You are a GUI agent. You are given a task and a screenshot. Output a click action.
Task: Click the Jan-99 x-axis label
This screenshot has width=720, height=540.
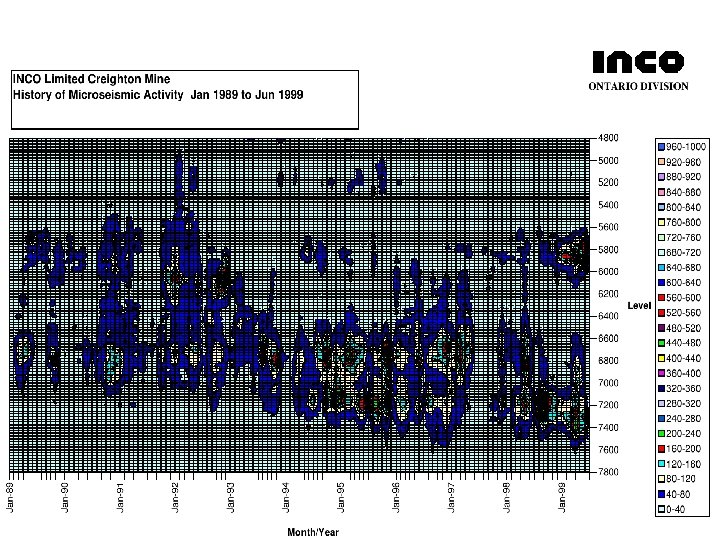click(x=562, y=498)
